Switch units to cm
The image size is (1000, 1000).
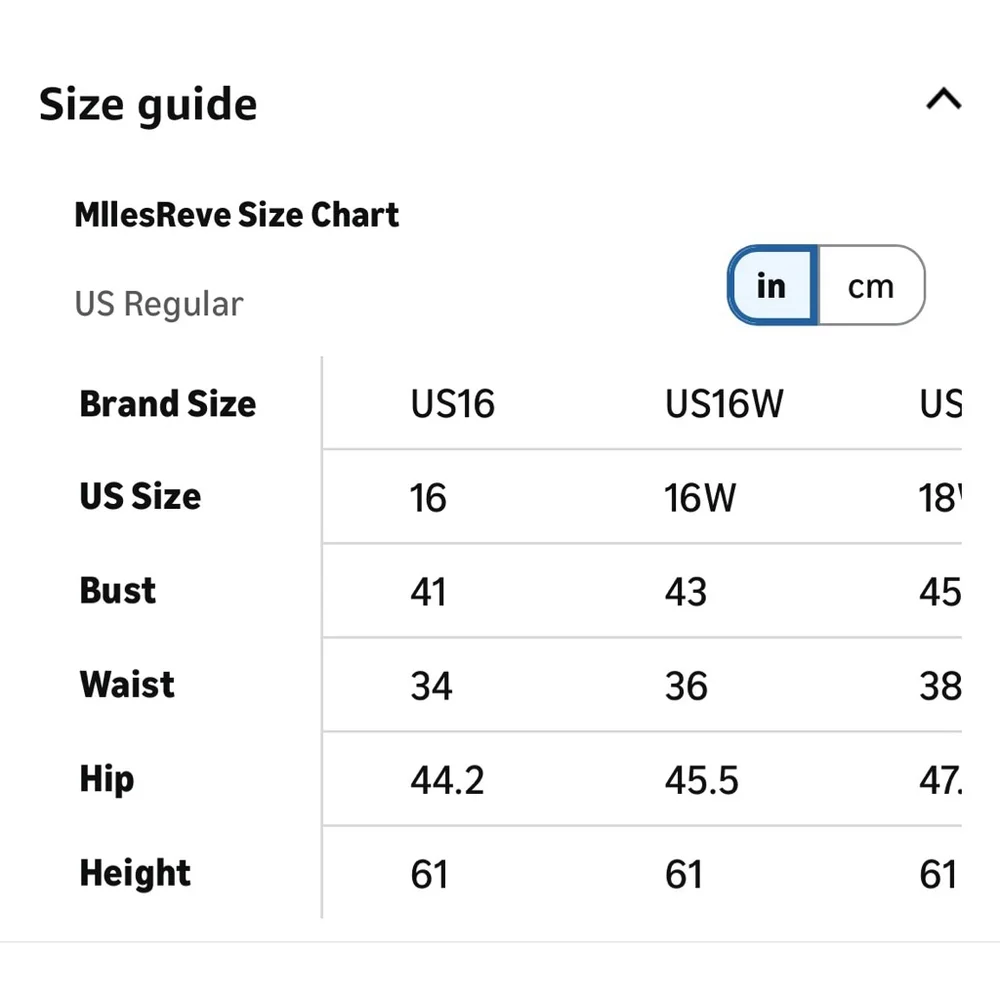(x=870, y=286)
